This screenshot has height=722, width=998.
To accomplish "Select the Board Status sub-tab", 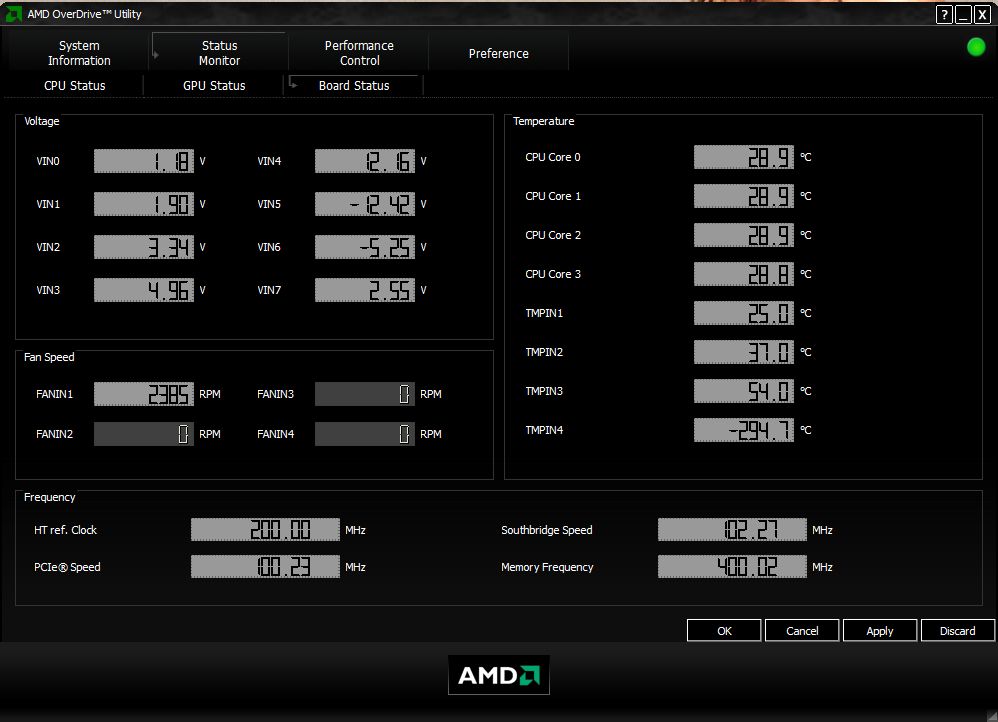I will [354, 85].
